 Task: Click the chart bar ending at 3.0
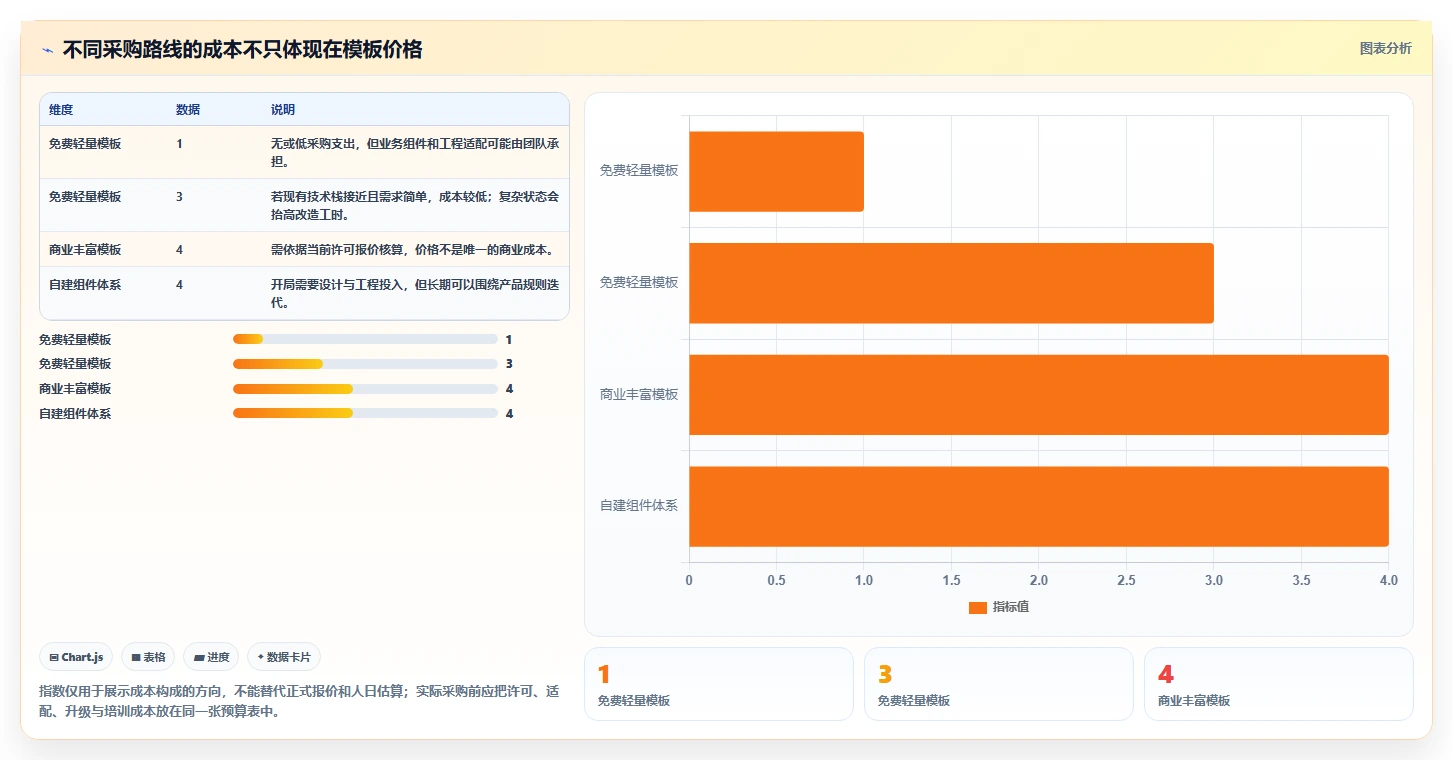click(951, 283)
